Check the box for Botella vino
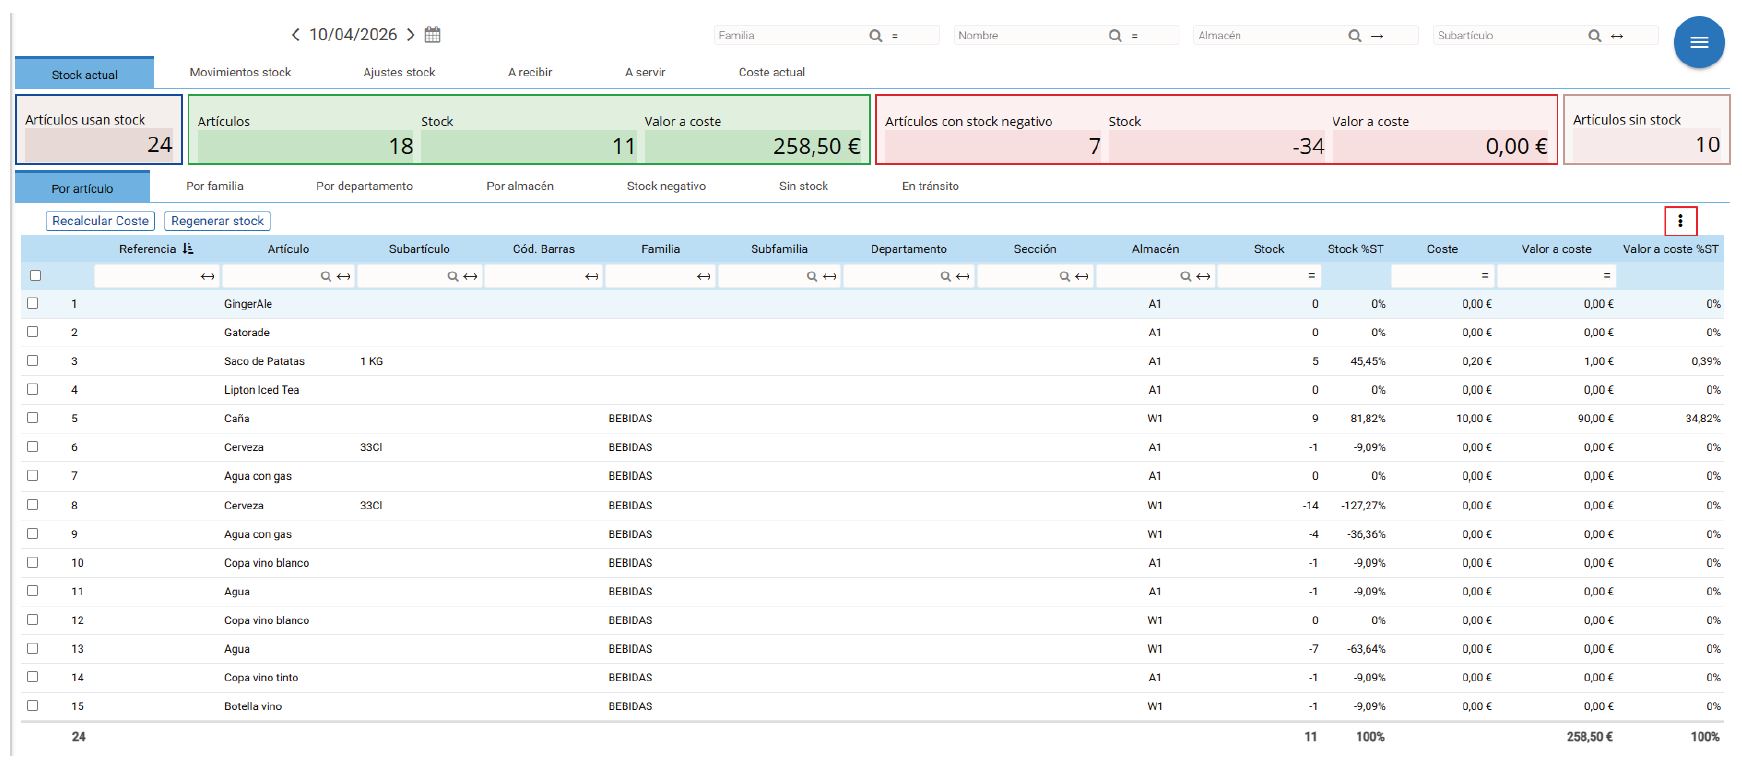This screenshot has height=773, width=1742. click(33, 706)
